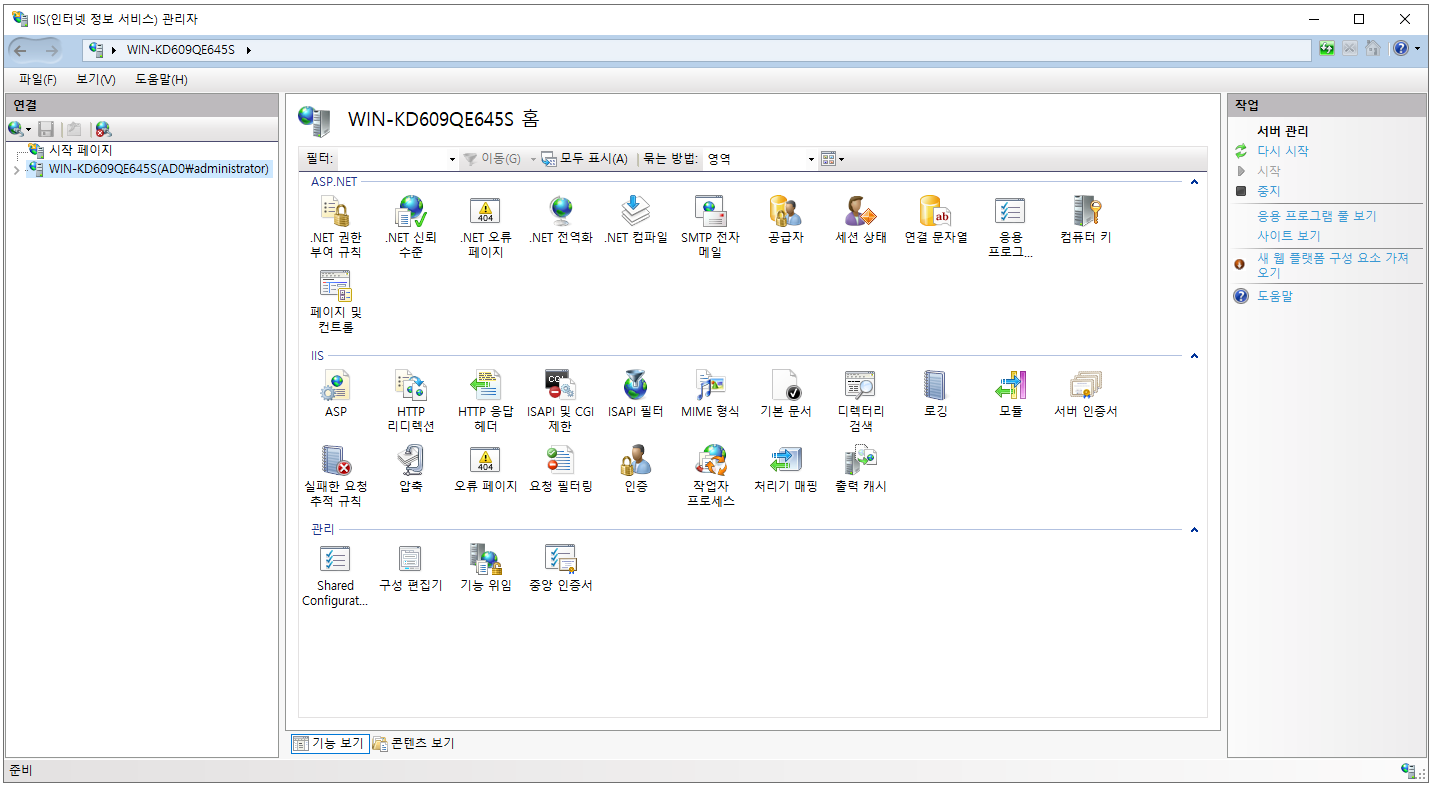Open 디렉터리 검색 feature
Image resolution: width=1433 pixels, height=788 pixels.
click(861, 401)
